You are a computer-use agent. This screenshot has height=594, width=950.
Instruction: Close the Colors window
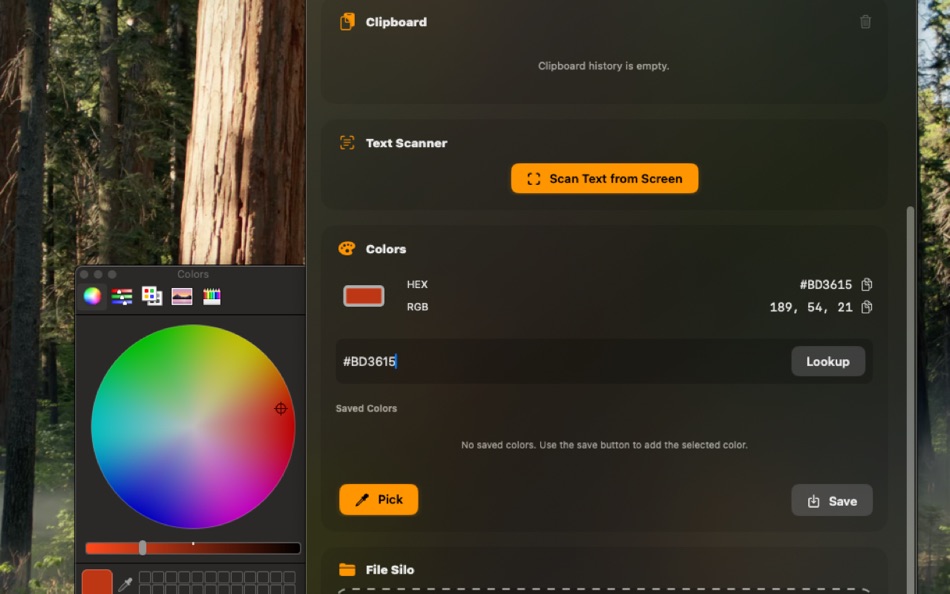[x=84, y=275]
